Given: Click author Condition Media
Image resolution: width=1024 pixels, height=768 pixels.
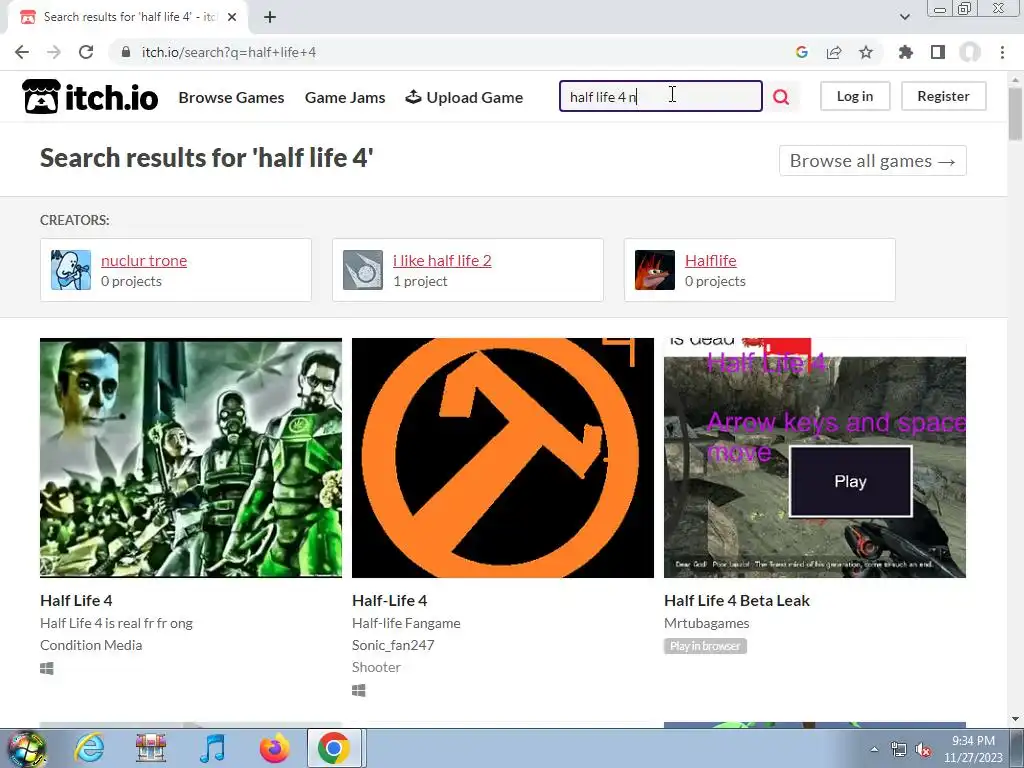Looking at the screenshot, I should [x=91, y=645].
